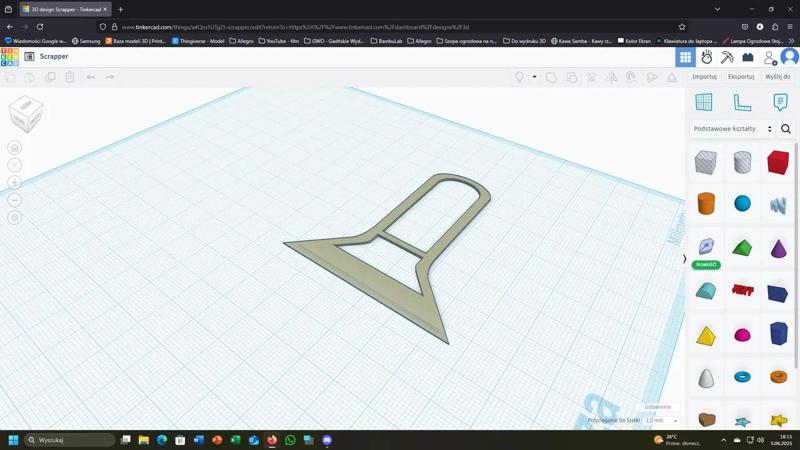Click the Tinkercad logo
This screenshot has height=450, width=800.
tap(10, 57)
